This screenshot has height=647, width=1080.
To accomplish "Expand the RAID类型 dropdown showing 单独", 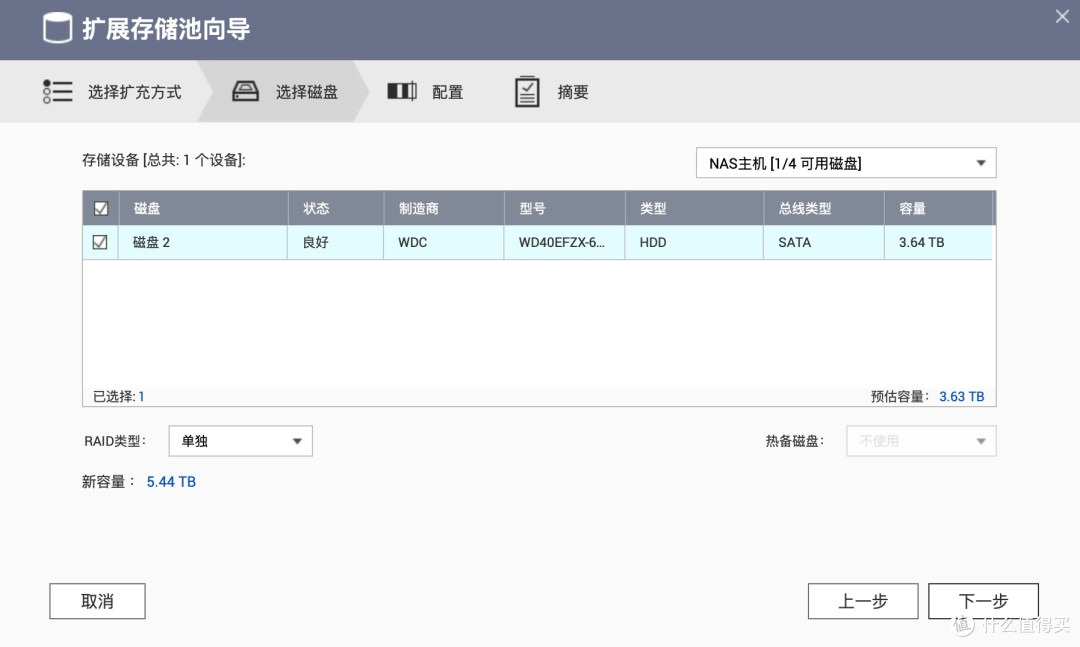I will click(x=240, y=440).
